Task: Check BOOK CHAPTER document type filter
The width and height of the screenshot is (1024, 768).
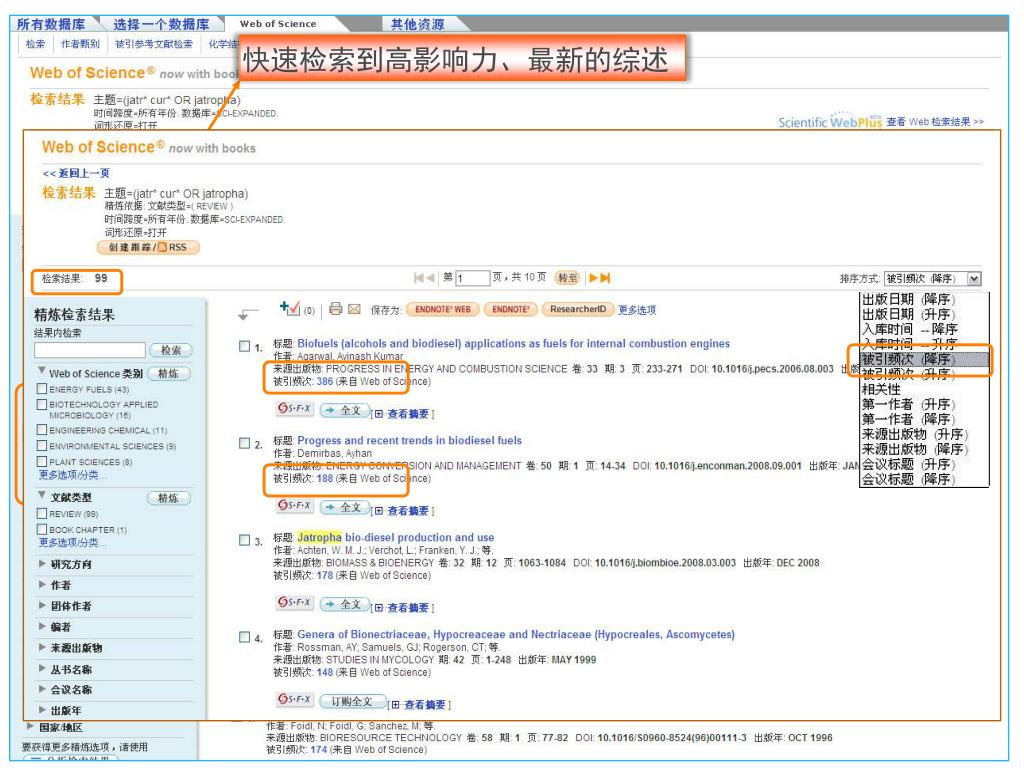Action: [x=42, y=529]
